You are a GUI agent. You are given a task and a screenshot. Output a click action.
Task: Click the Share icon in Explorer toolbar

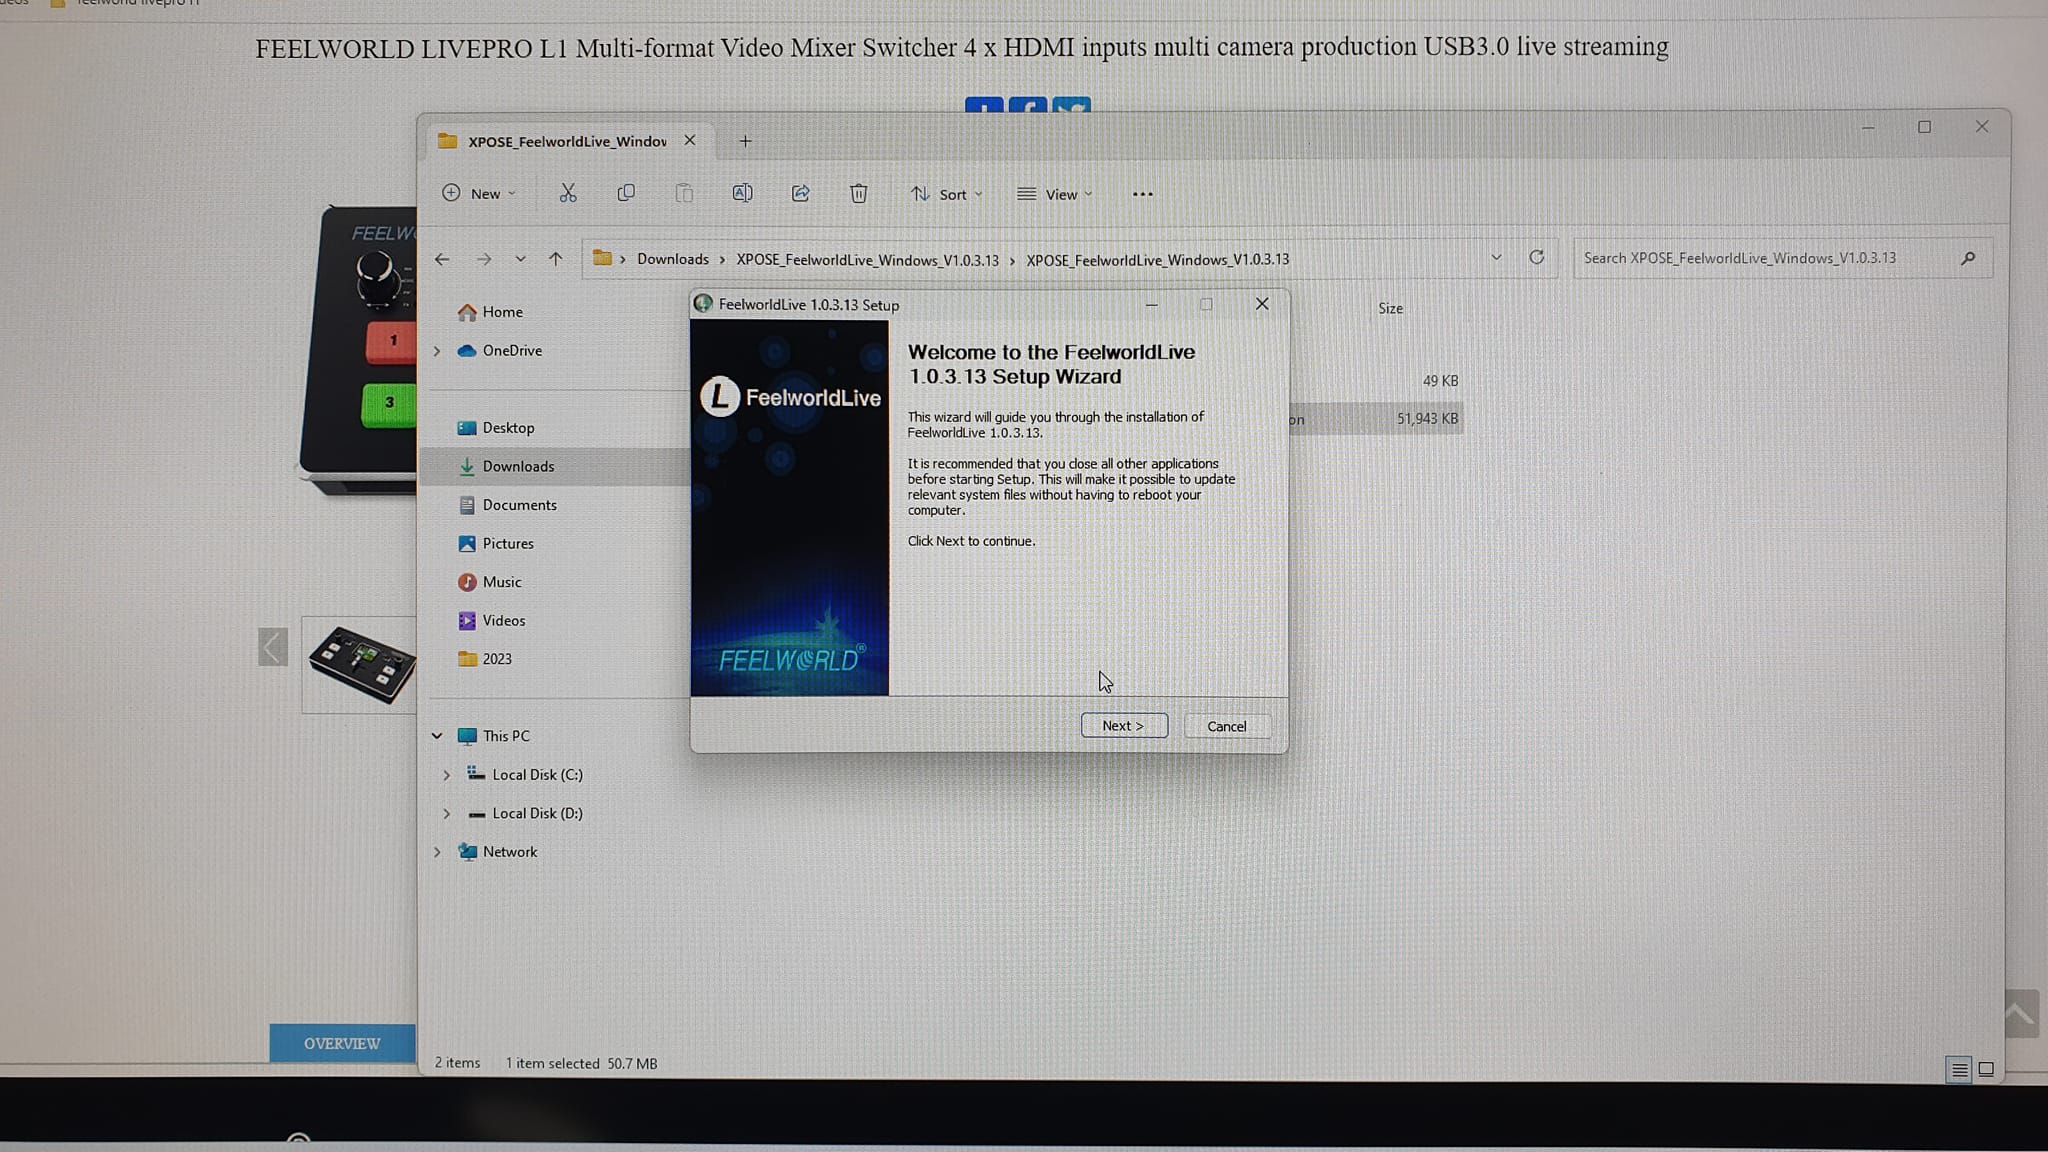pyautogui.click(x=800, y=193)
